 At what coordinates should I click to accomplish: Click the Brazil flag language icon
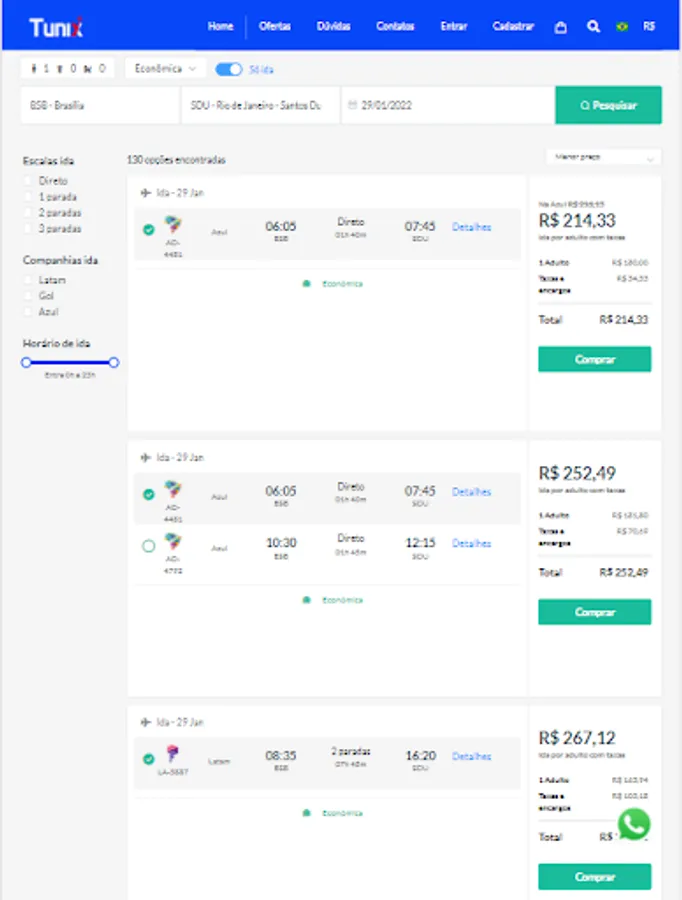622,27
